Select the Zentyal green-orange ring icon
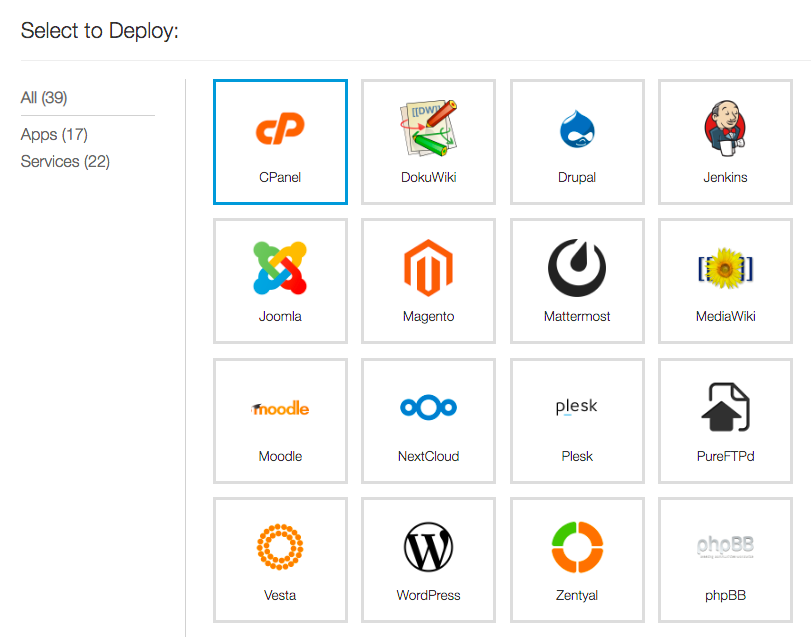Screen dimensions: 811x637 [577, 547]
